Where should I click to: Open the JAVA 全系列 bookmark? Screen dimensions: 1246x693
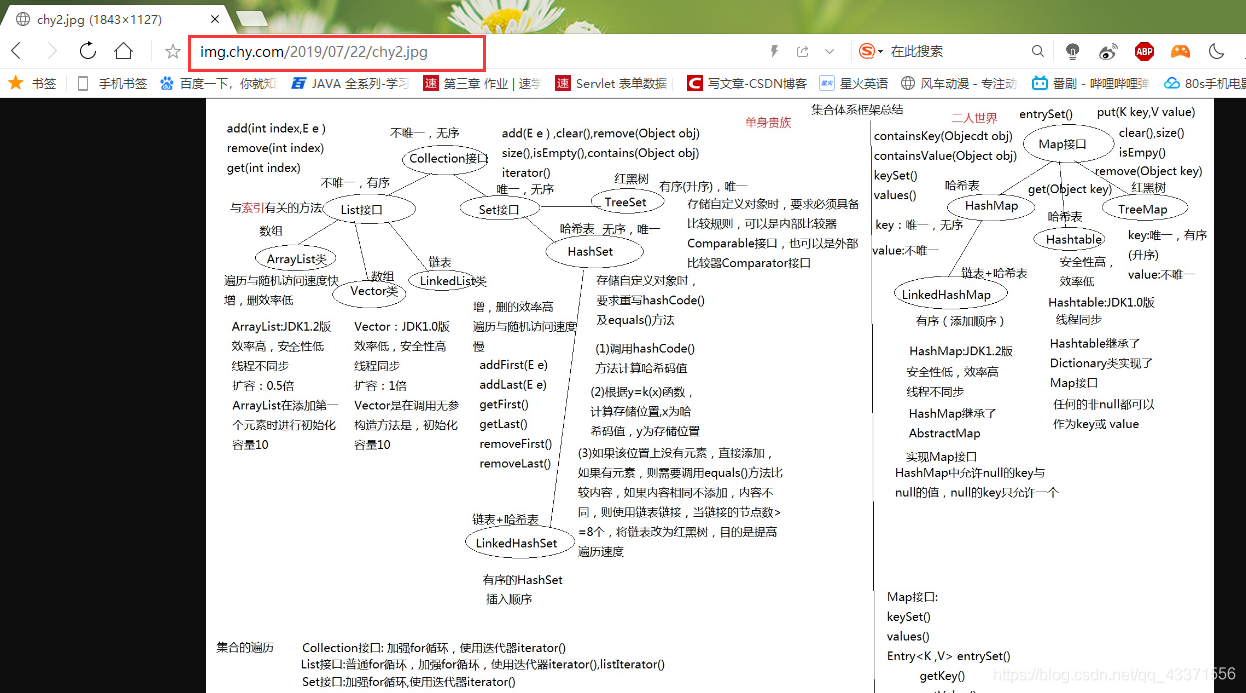pyautogui.click(x=350, y=83)
